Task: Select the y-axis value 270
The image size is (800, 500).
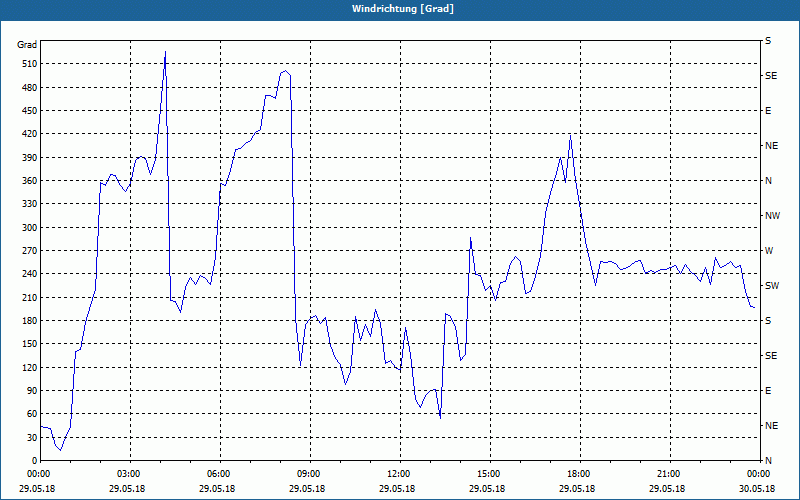Action: [30, 251]
